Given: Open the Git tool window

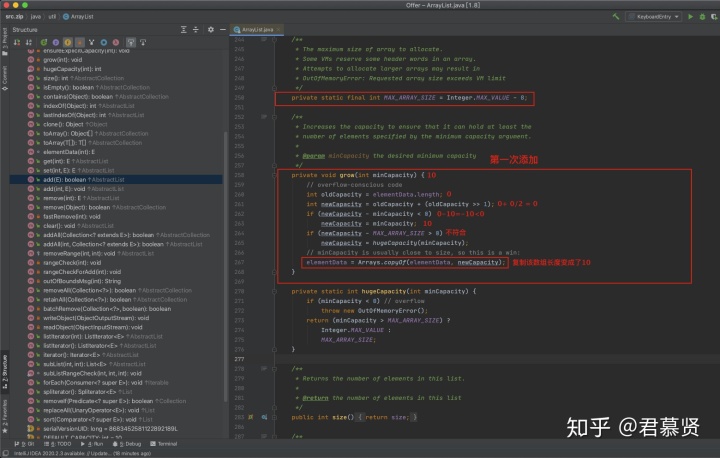Looking at the screenshot, I should coord(24,444).
